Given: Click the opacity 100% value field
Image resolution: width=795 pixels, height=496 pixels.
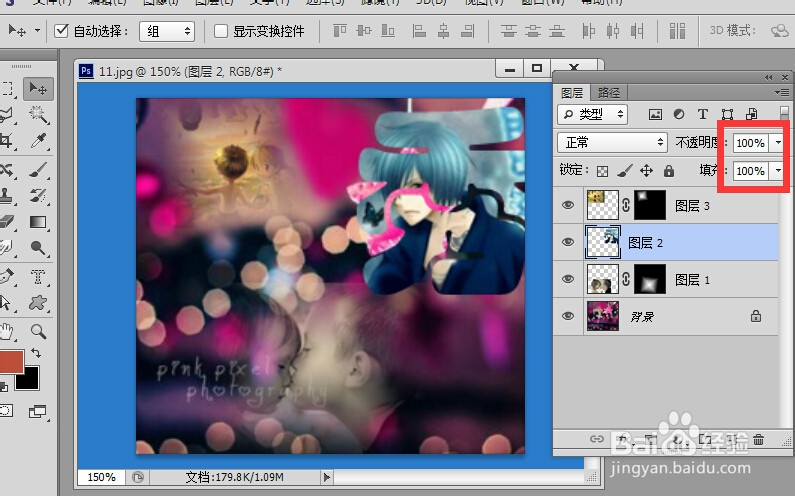Looking at the screenshot, I should pos(751,143).
